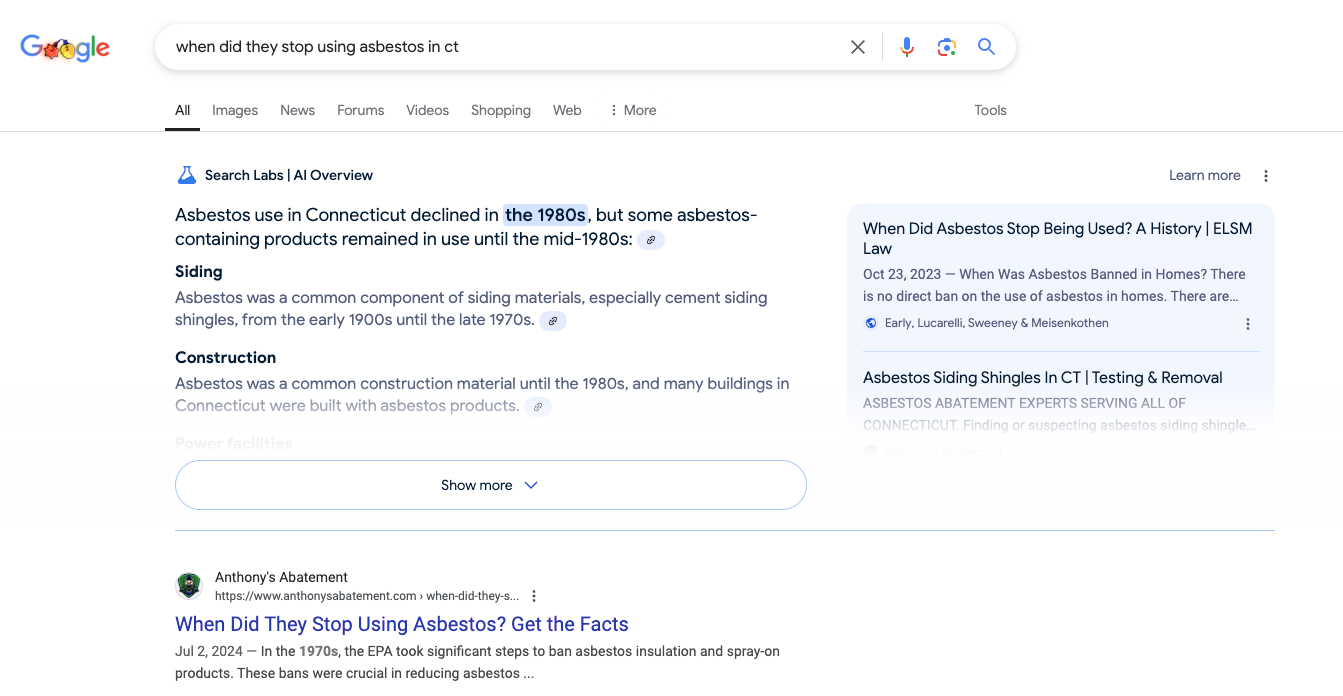Click the Anthony's Abatement site name
1343x696 pixels.
(x=281, y=577)
